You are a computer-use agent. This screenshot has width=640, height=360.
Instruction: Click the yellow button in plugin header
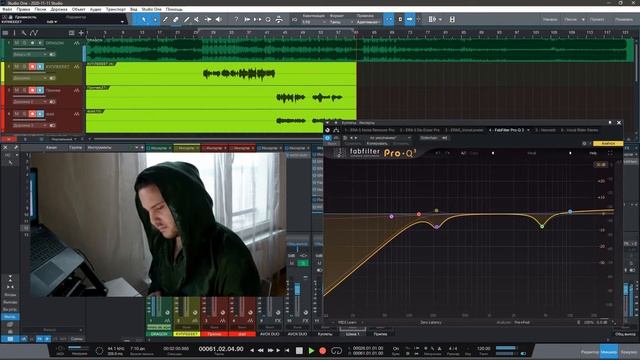coord(608,144)
